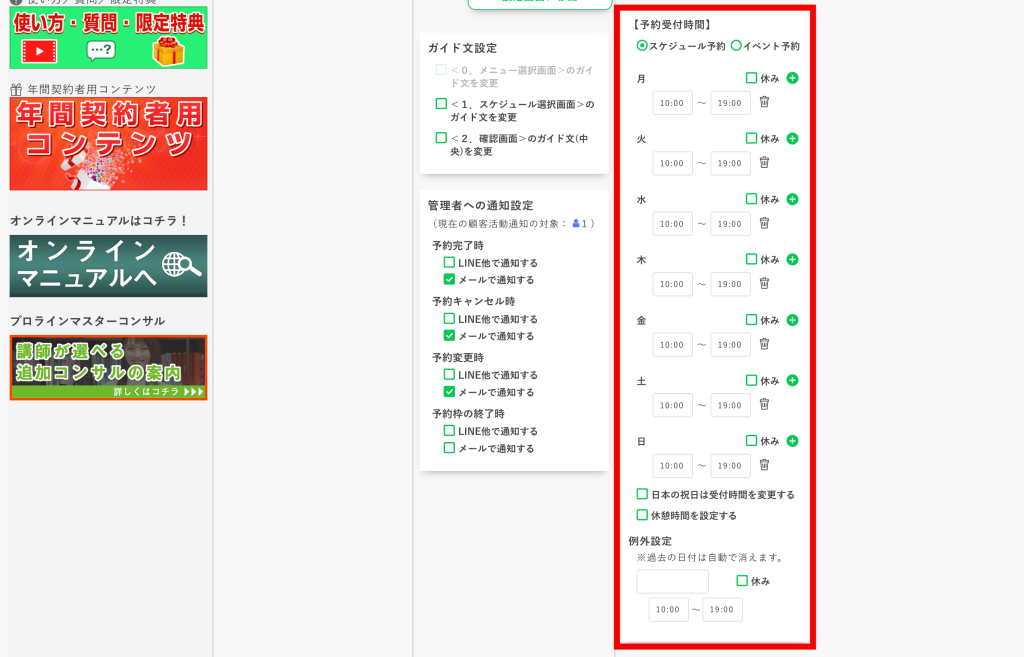Open the 火 start time field
Screen dimensions: 1024x657
(671, 162)
